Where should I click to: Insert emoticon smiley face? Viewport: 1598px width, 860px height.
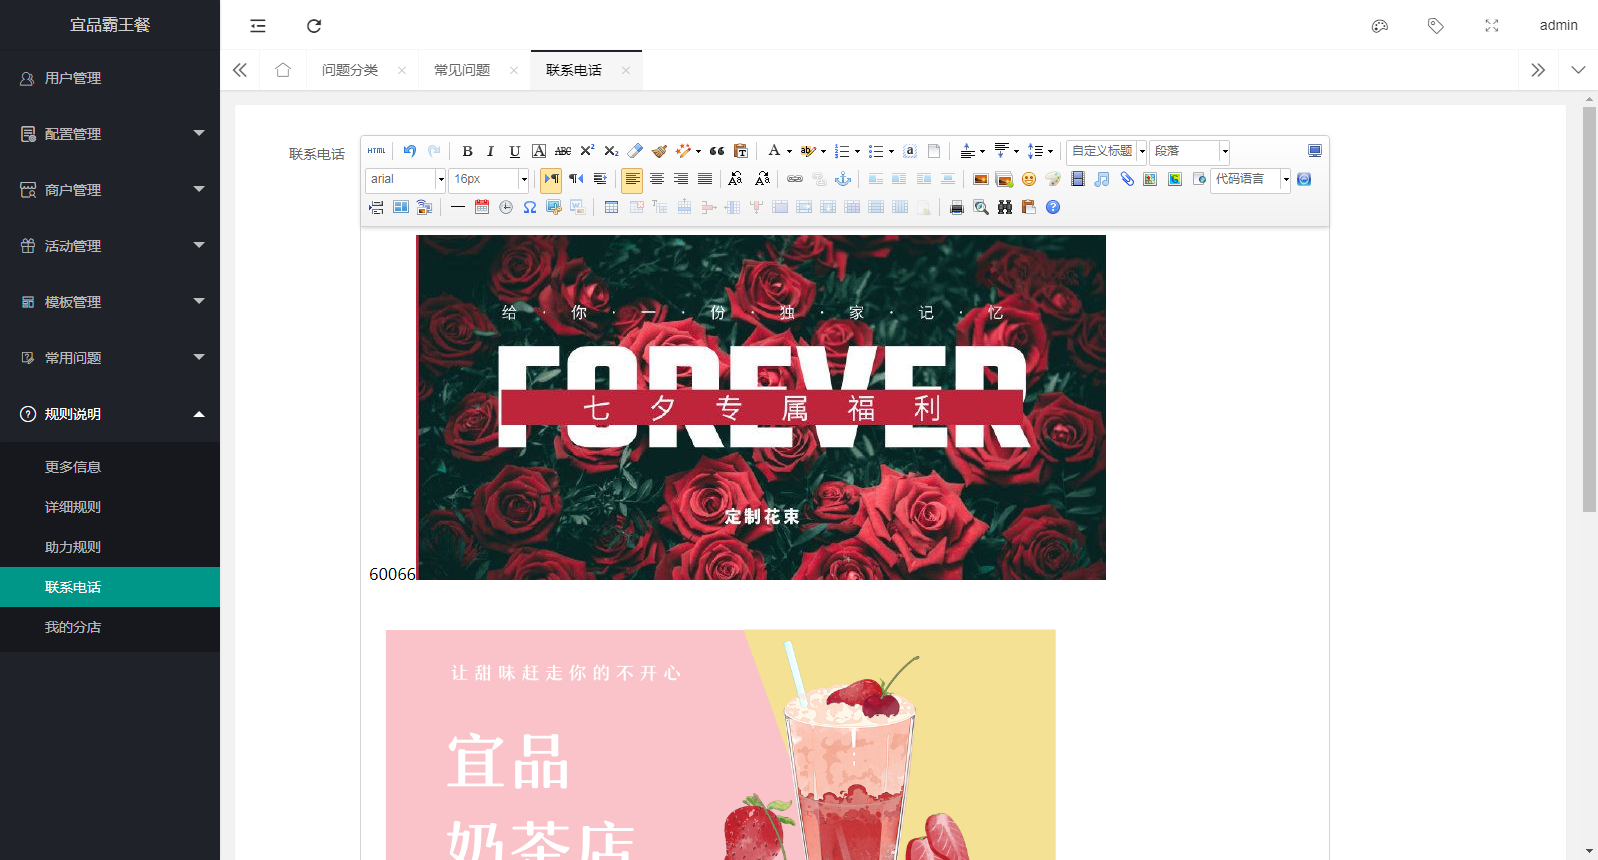click(1029, 179)
